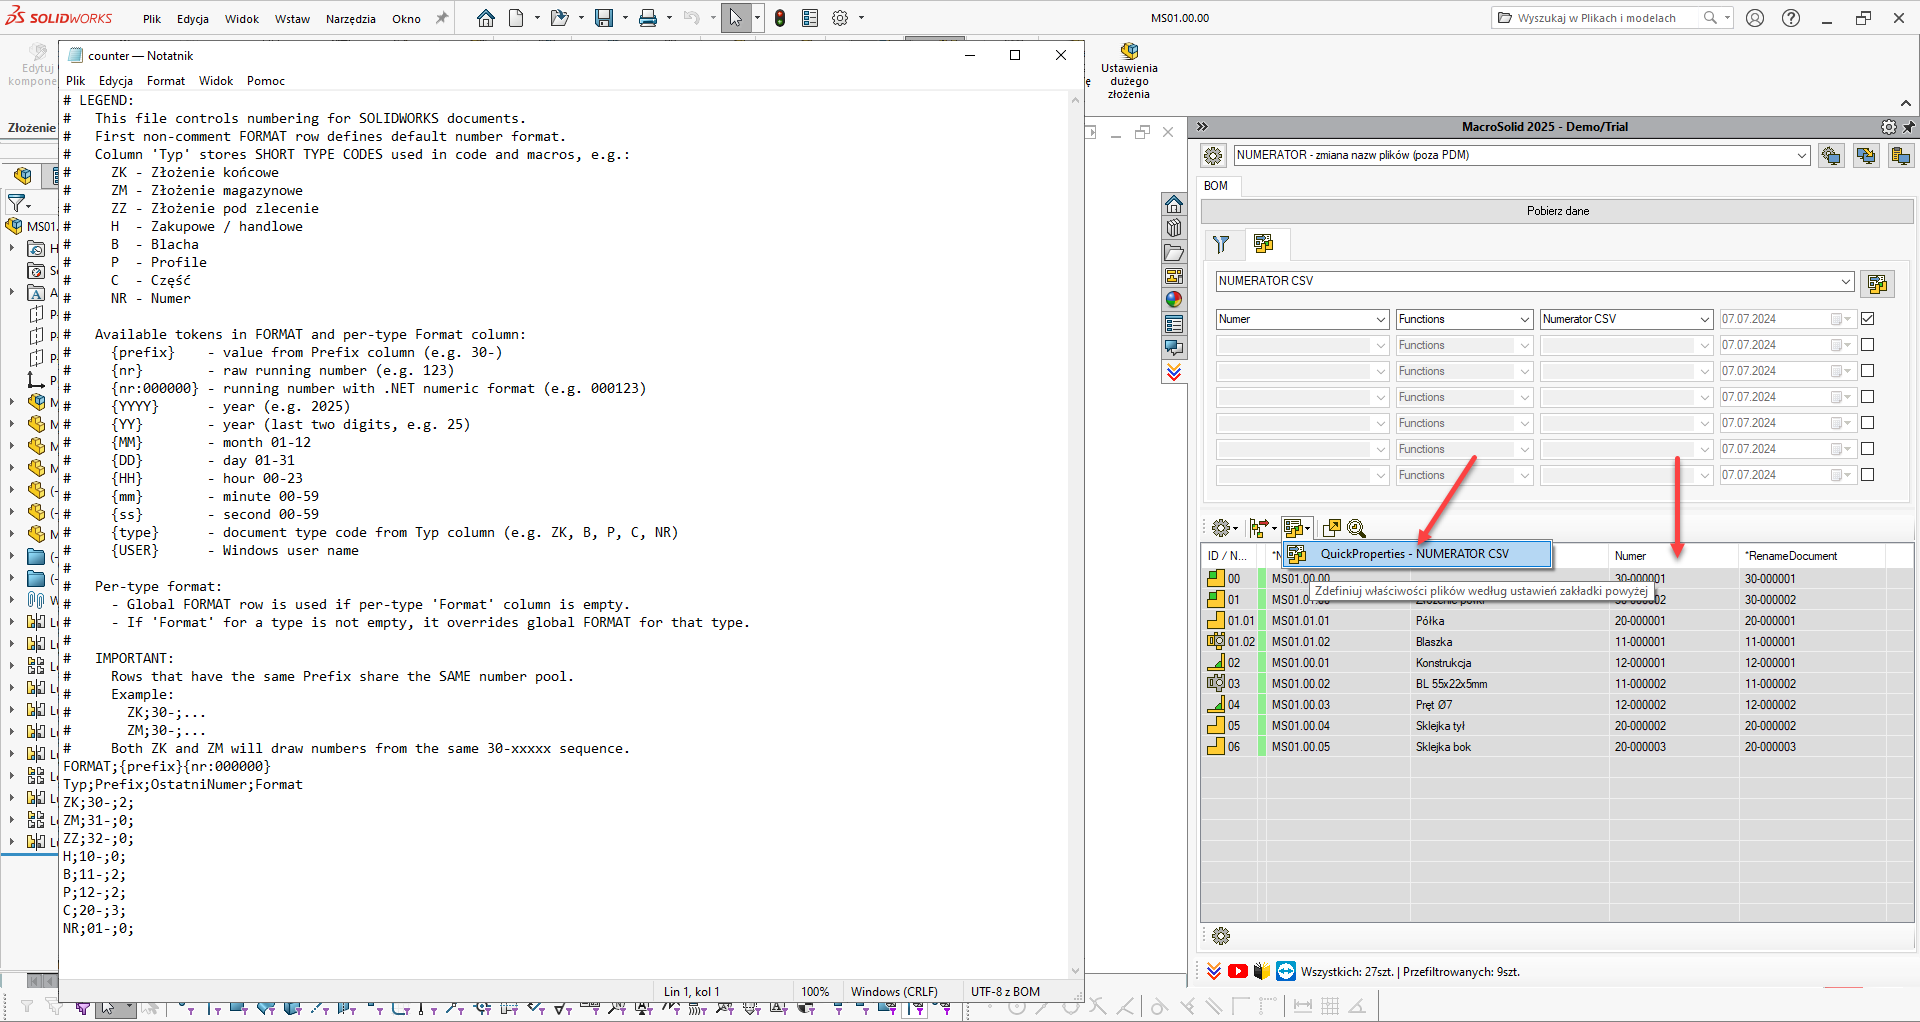The height and width of the screenshot is (1022, 1920).
Task: Enable the second property row checkbox
Action: coord(1867,345)
